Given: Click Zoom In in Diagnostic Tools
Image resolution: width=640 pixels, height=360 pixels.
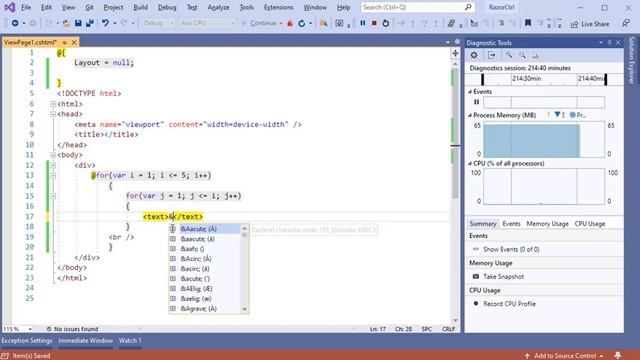Looking at the screenshot, I should [x=509, y=55].
